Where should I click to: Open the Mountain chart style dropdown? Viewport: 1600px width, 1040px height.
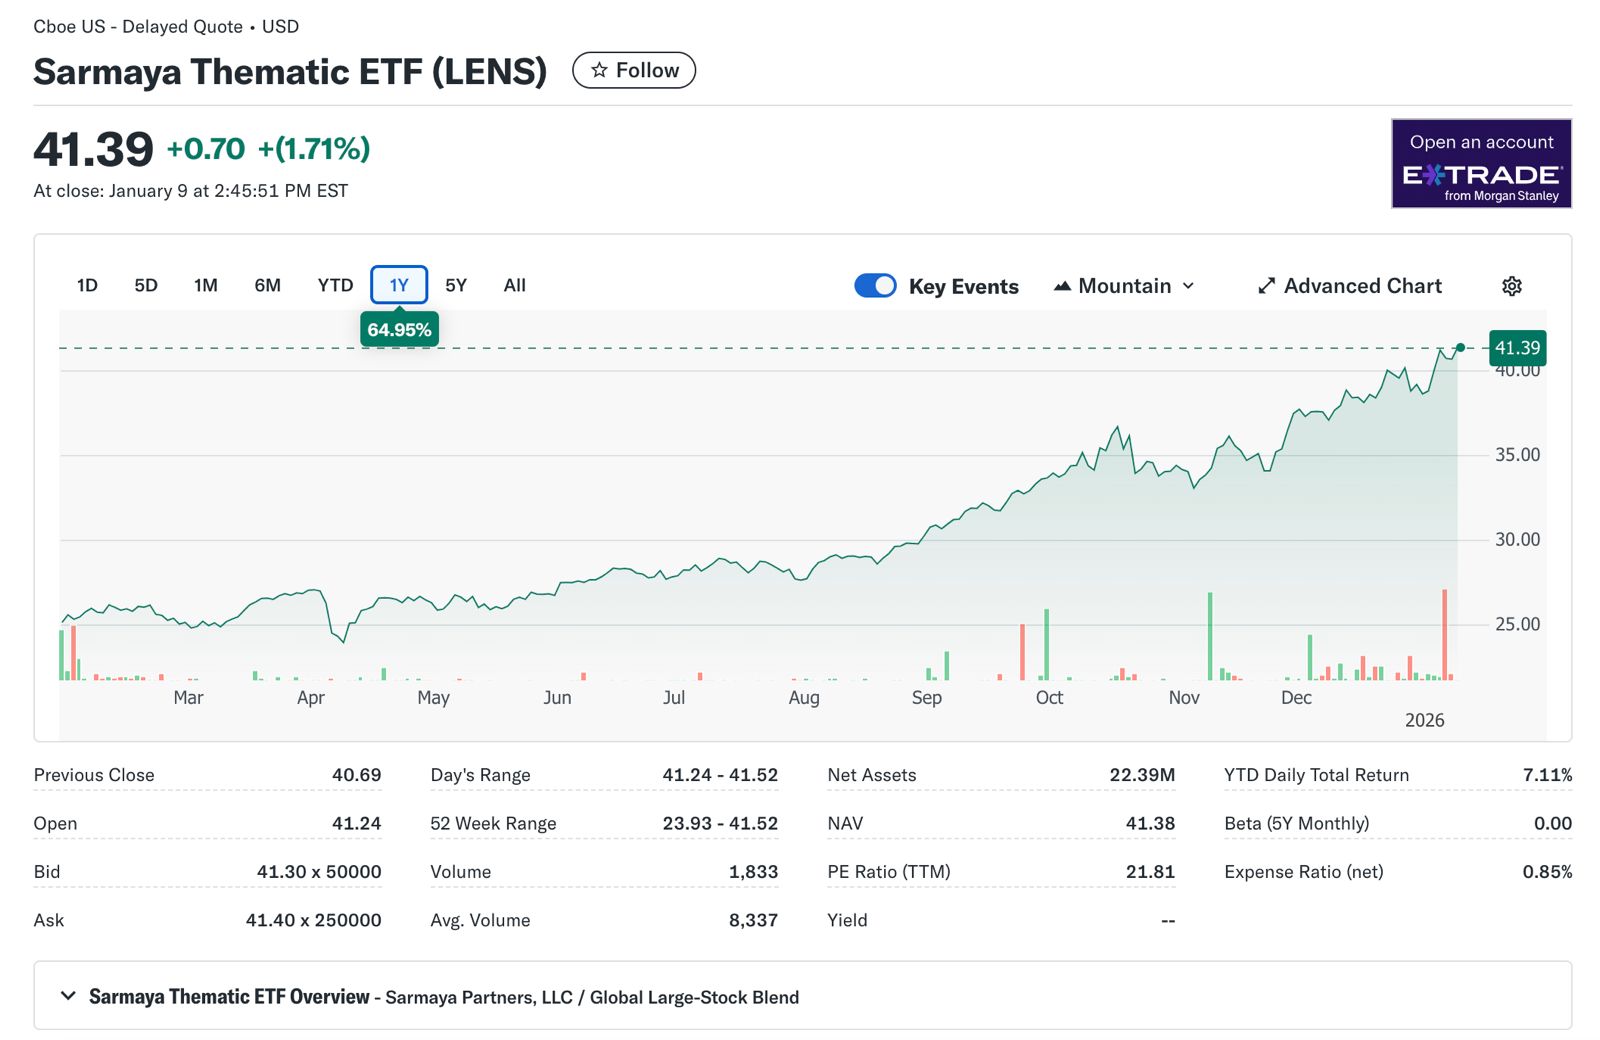click(x=1125, y=286)
